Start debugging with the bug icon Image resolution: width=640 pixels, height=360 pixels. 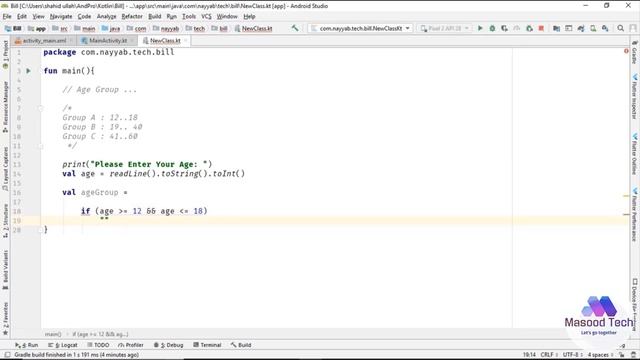[492, 28]
